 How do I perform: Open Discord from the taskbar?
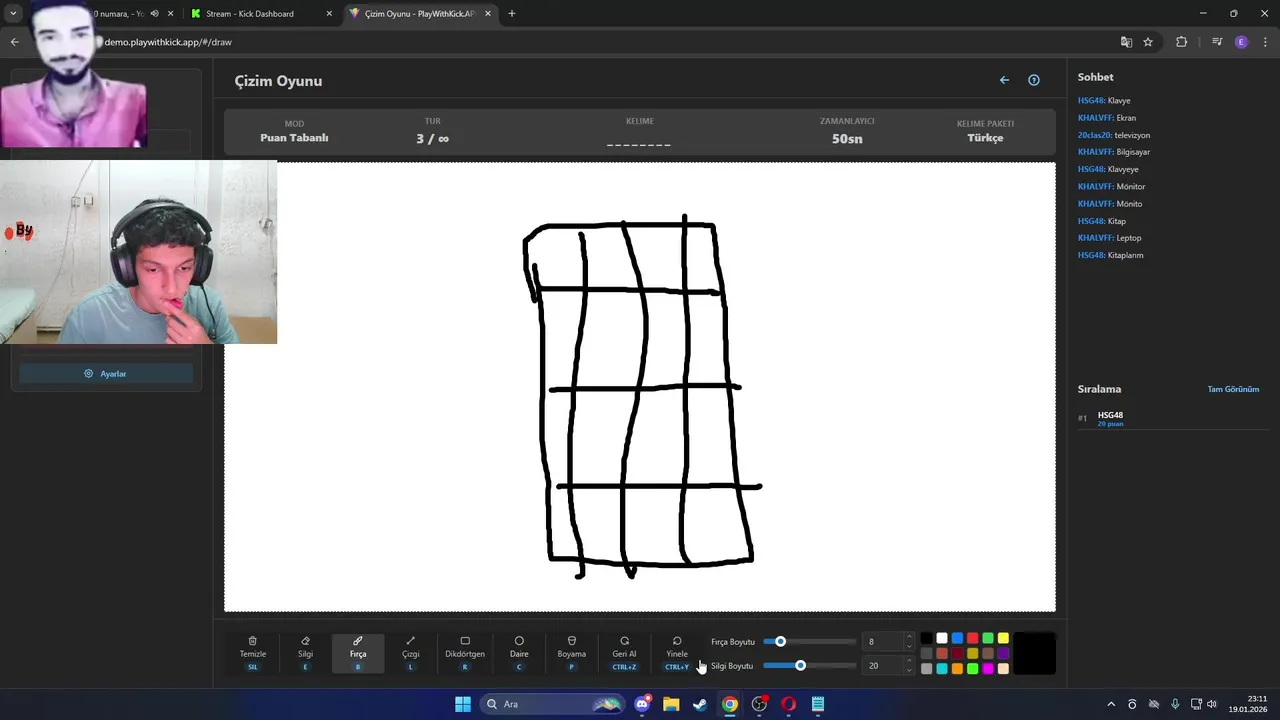coord(642,704)
